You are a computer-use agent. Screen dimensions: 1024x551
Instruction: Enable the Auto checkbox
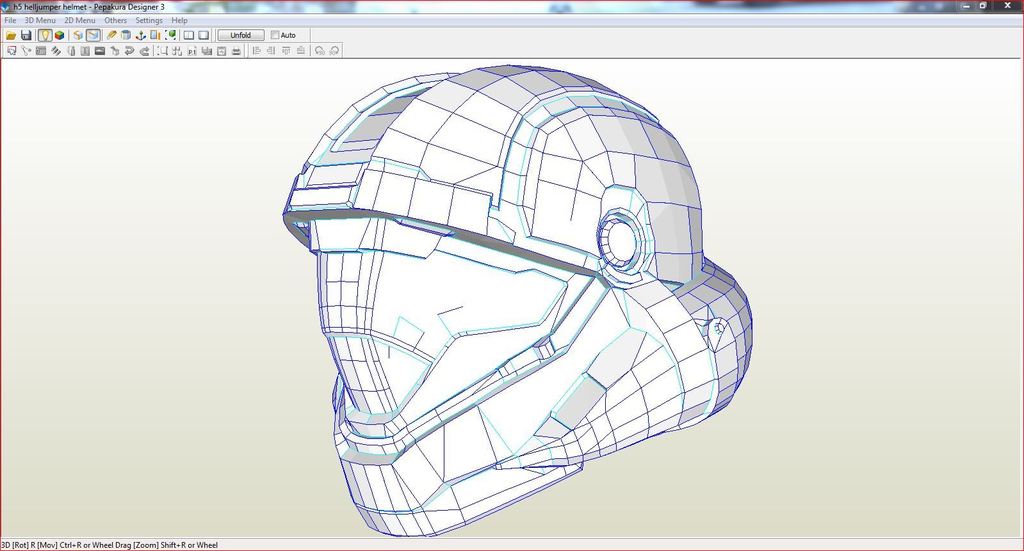[275, 35]
